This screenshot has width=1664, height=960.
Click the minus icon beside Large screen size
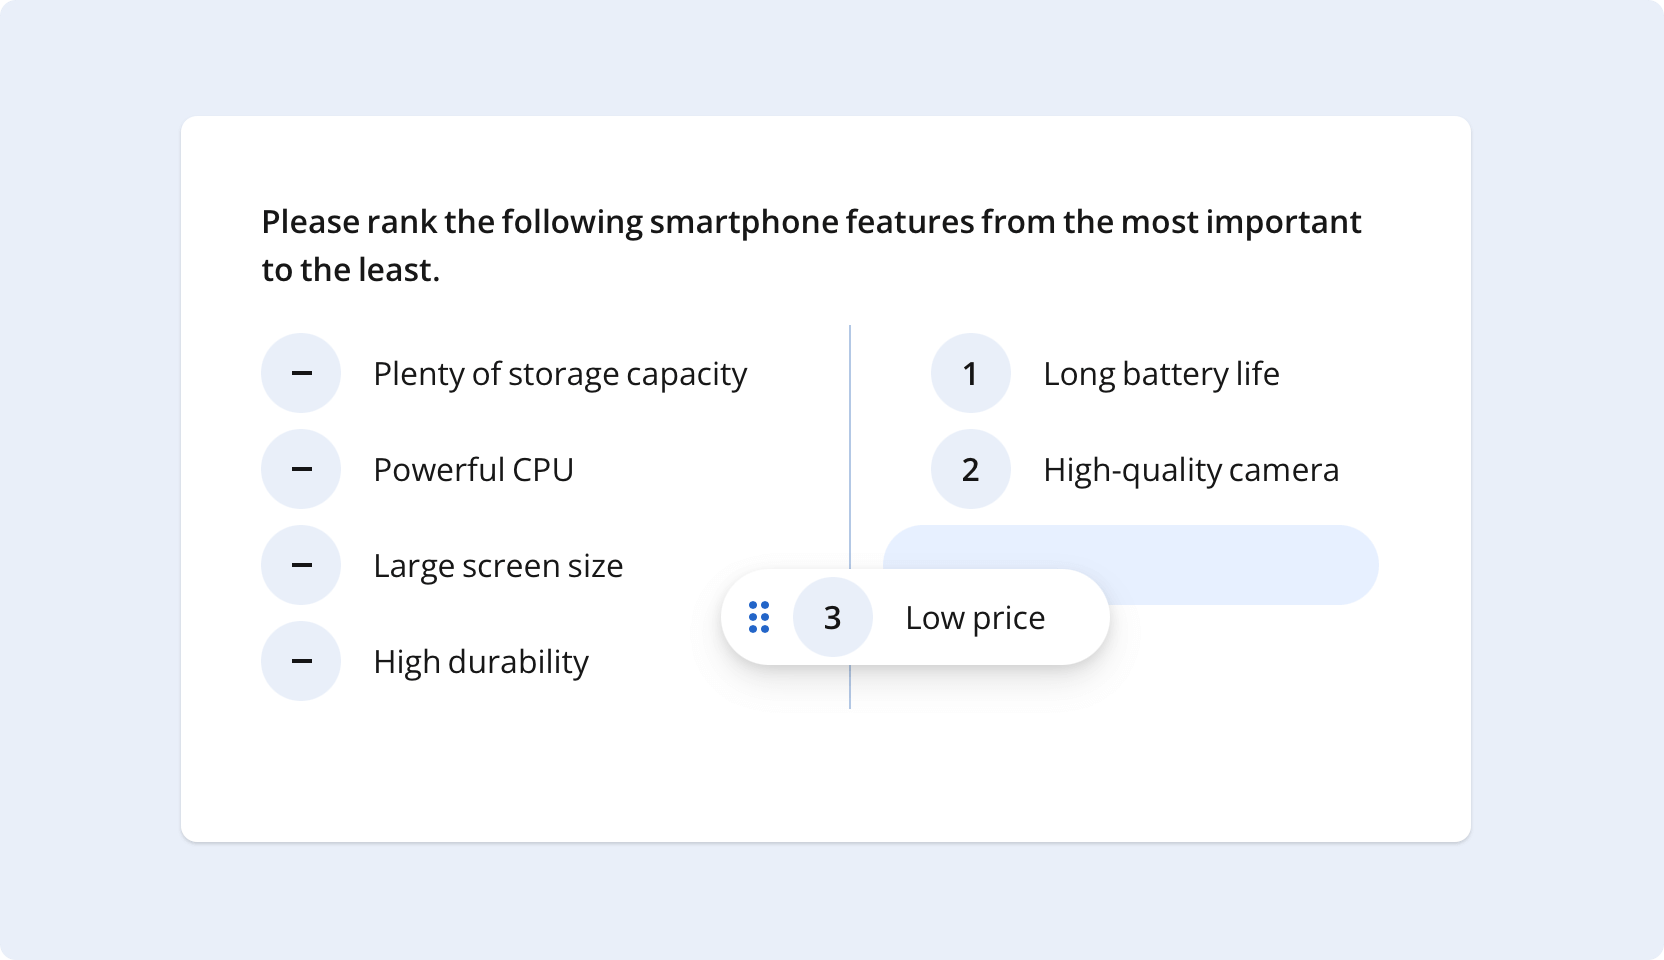pos(300,564)
